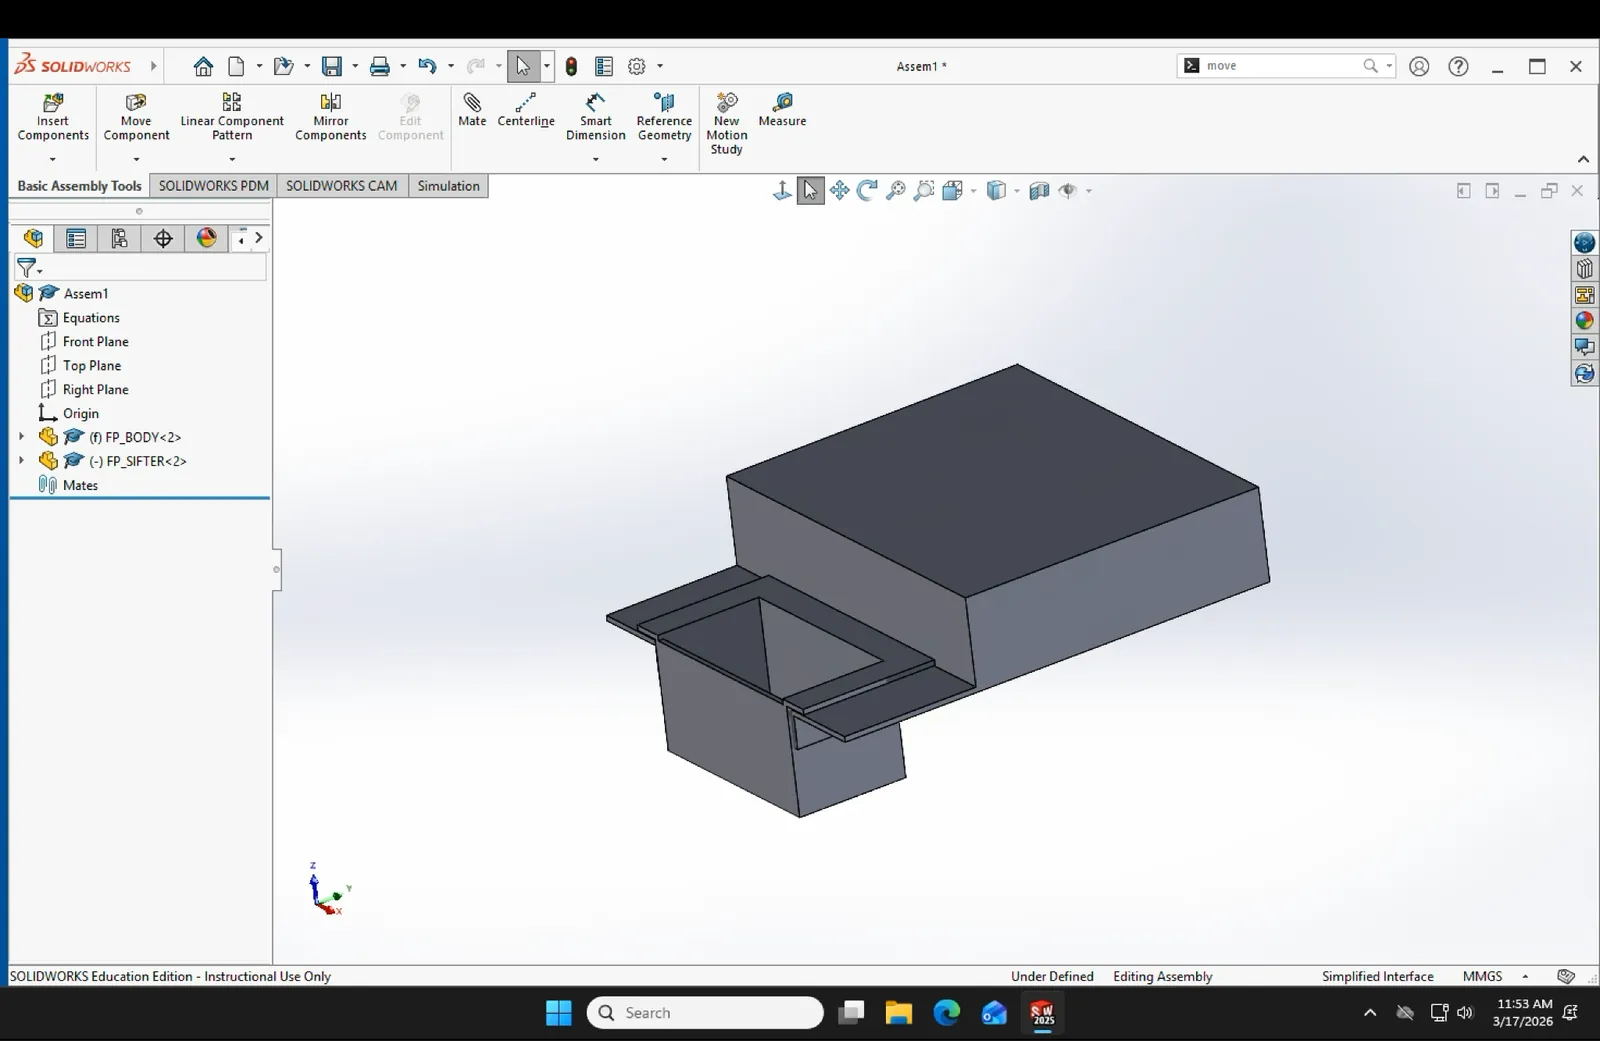Open the Insert Components dropdown arrow

click(53, 159)
